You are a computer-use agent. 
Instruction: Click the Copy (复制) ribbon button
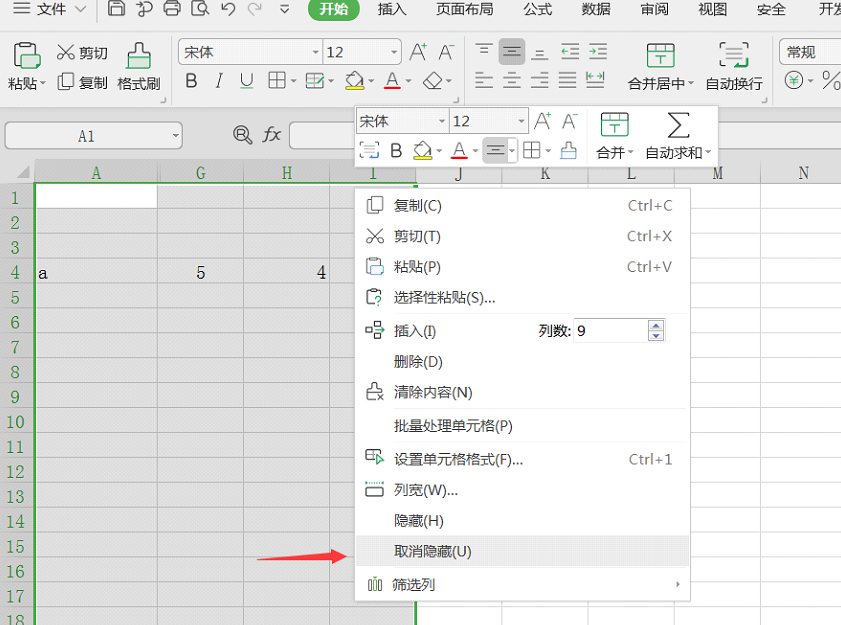(x=82, y=83)
